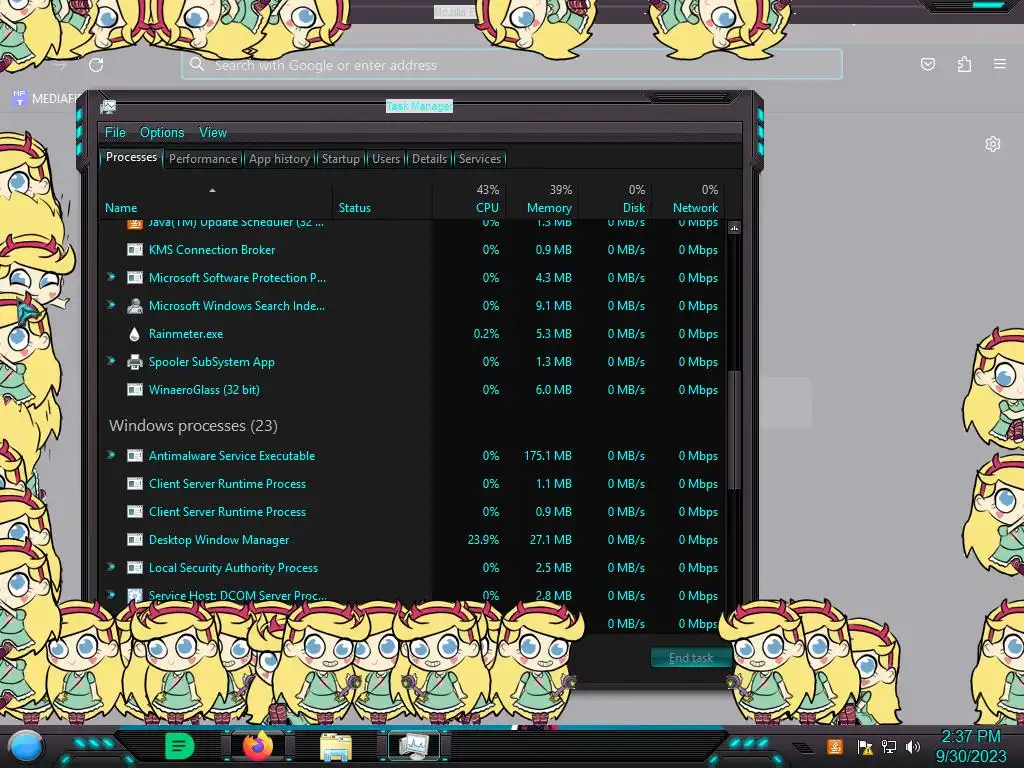1024x768 pixels.
Task: Click the process list vertical scrollbar thumb
Action: pos(734,430)
